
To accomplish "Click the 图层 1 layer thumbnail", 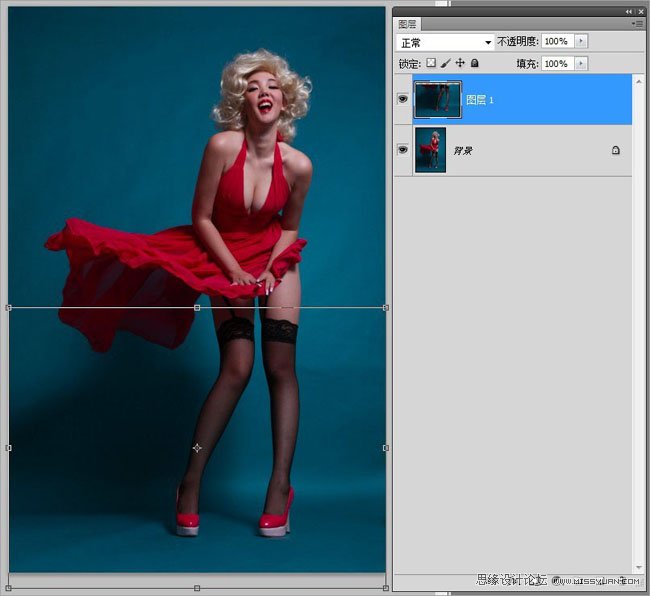I will 437,99.
